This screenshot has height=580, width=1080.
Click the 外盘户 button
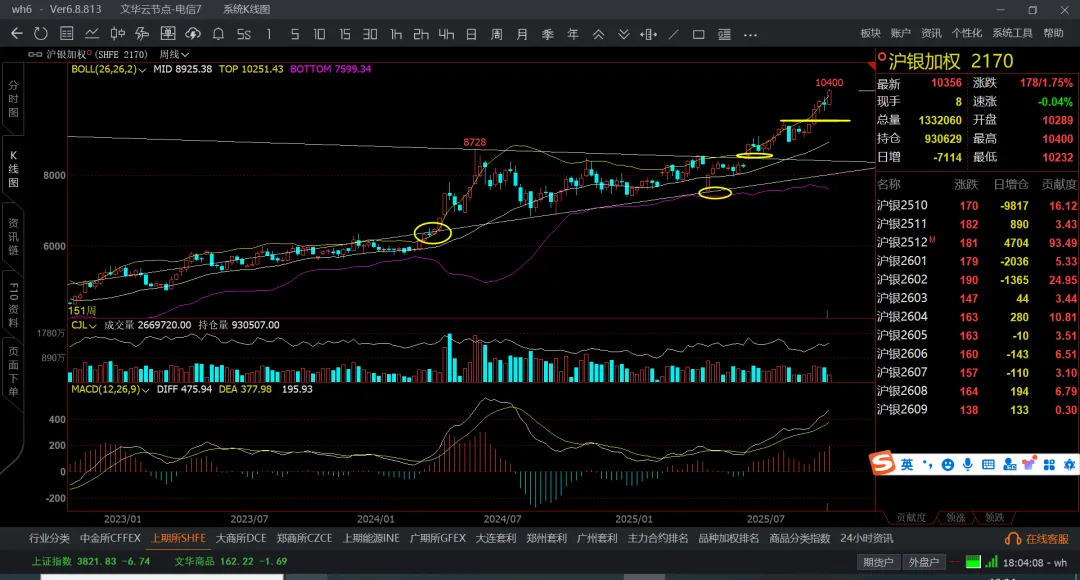click(924, 562)
